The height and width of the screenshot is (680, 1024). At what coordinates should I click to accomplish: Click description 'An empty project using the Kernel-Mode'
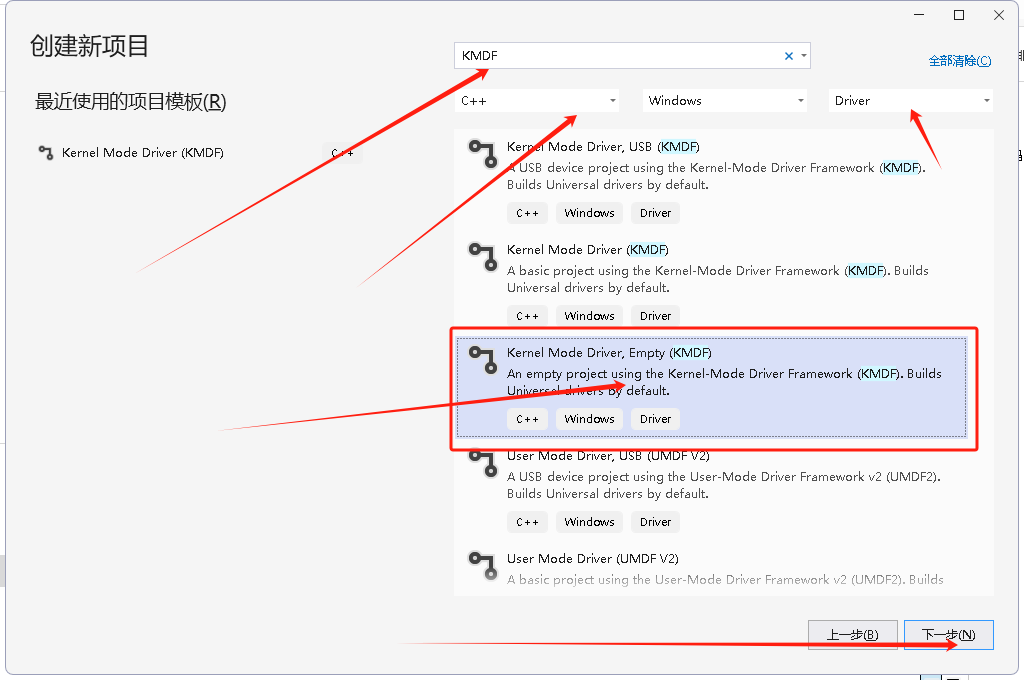(724, 382)
